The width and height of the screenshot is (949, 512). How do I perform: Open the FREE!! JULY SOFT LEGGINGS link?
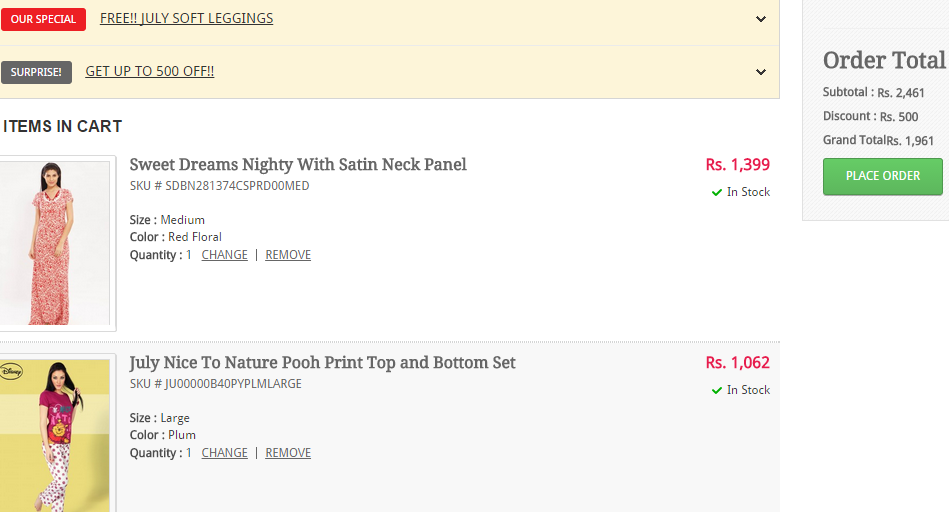(x=186, y=19)
